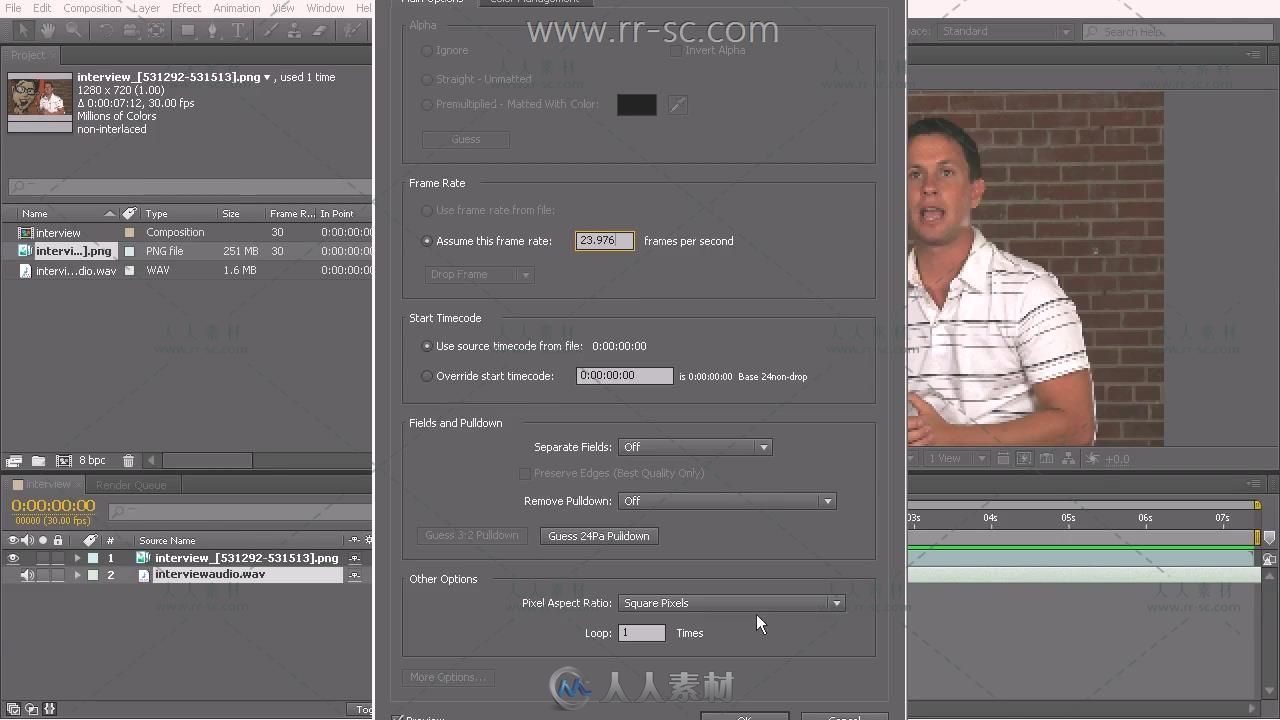Click Guess 3:2 Pulldown button
The image size is (1280, 720).
coord(472,536)
